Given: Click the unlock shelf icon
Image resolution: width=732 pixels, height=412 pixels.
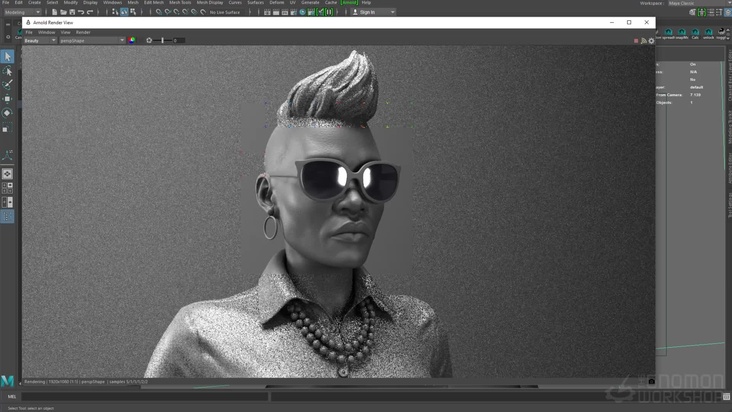Looking at the screenshot, I should click(x=709, y=33).
